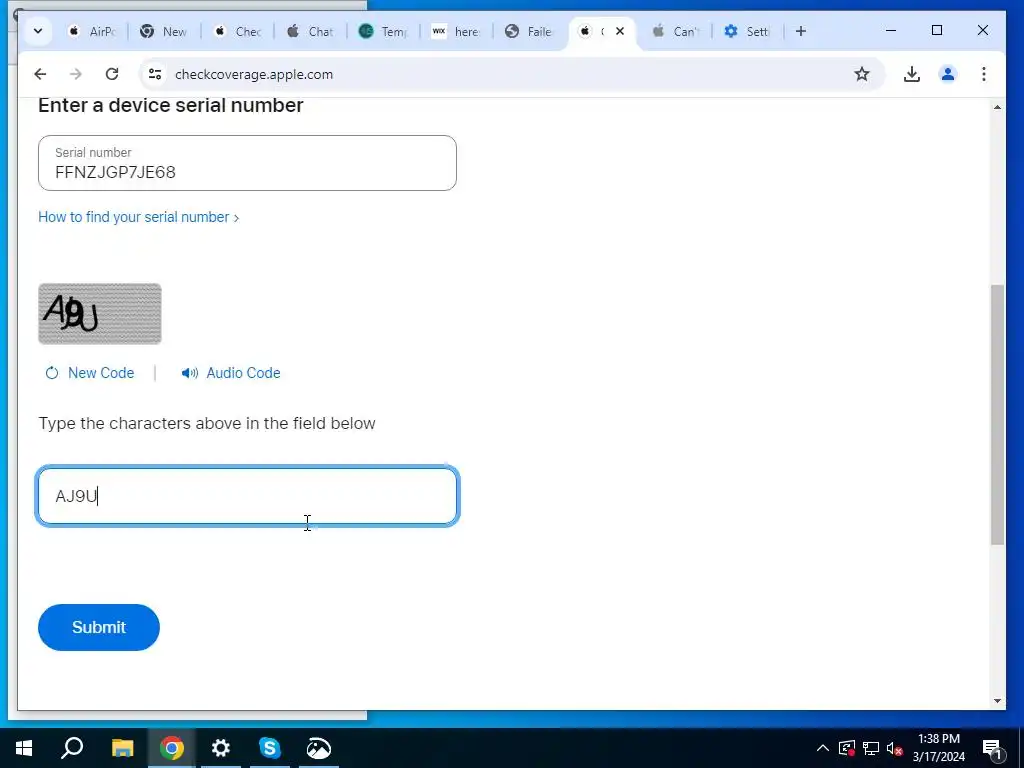This screenshot has width=1024, height=768.
Task: Minimize the Chrome window
Action: point(891,31)
